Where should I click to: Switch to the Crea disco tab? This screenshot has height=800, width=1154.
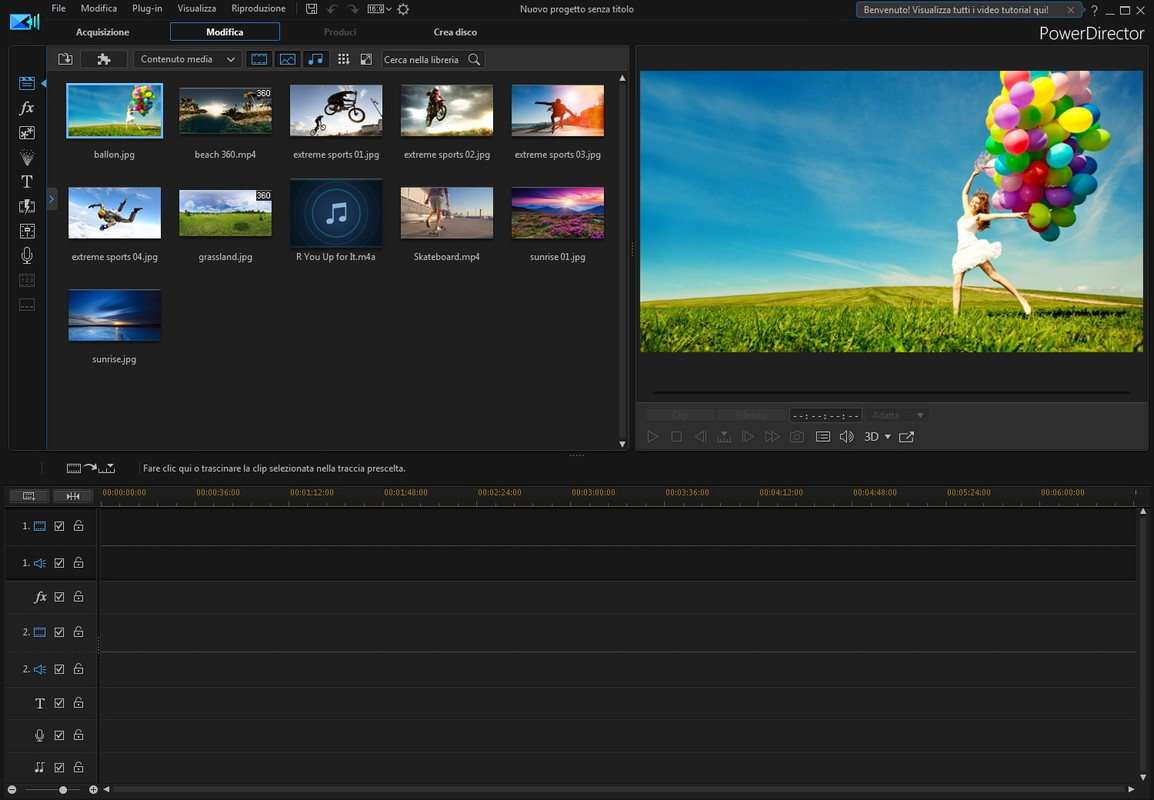pos(455,32)
